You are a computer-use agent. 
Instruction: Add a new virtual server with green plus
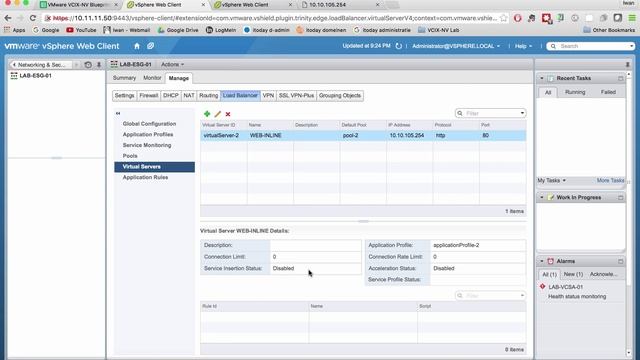tap(207, 114)
